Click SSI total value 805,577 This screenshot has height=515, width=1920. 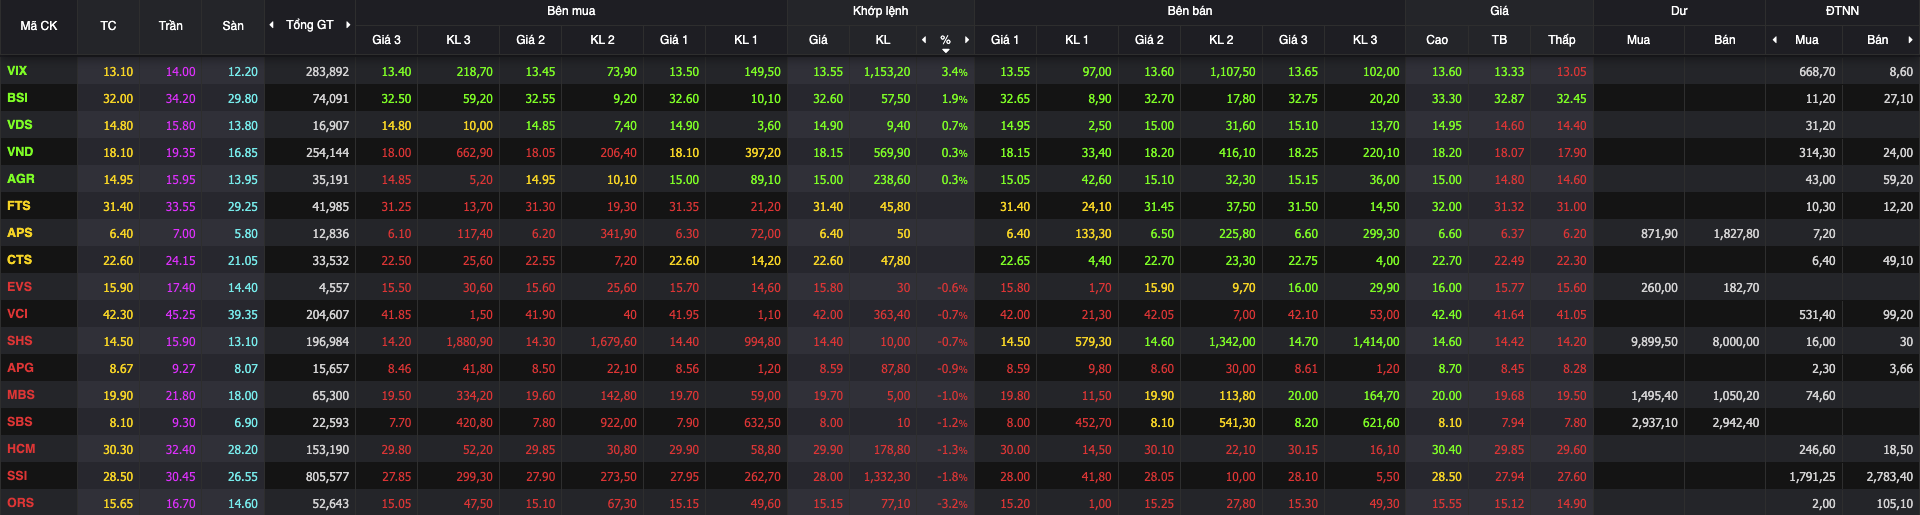[x=327, y=477]
